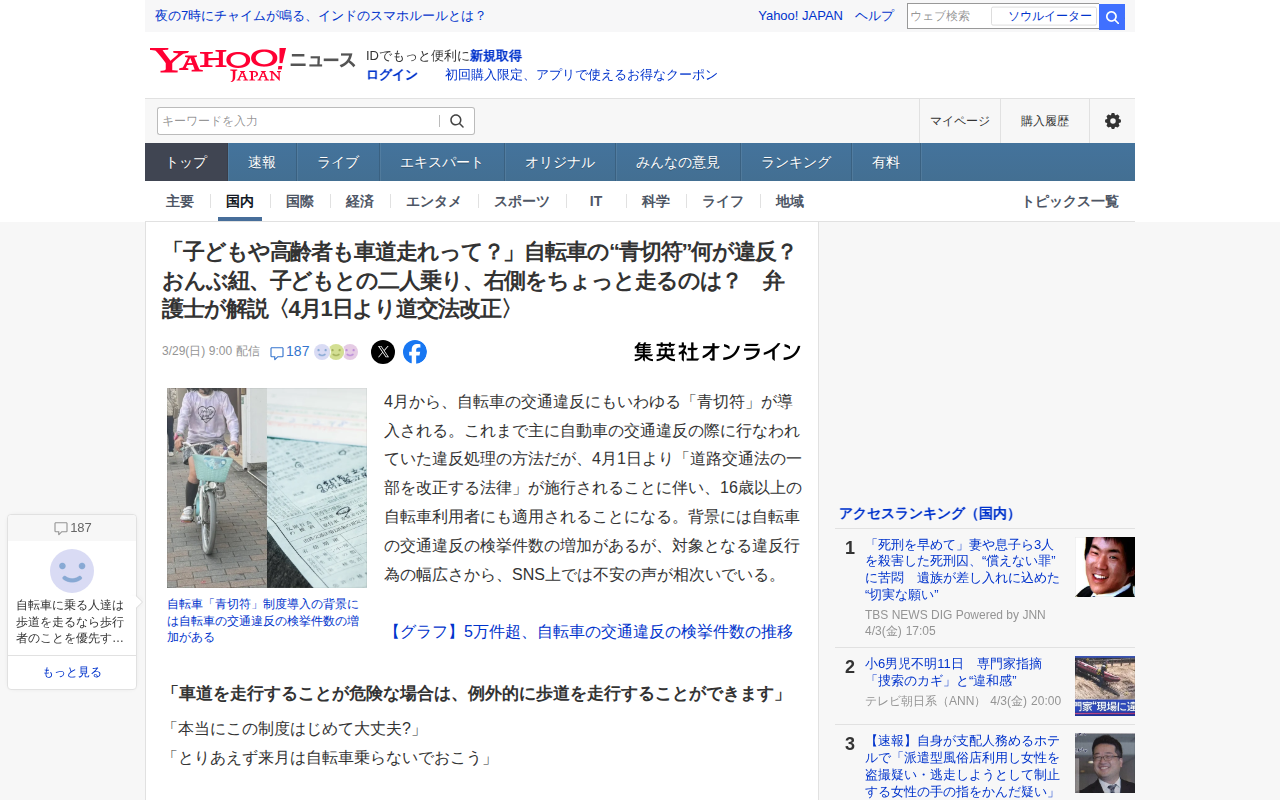Click the 新規取得 ID registration link
Image resolution: width=1280 pixels, height=800 pixels.
click(496, 56)
